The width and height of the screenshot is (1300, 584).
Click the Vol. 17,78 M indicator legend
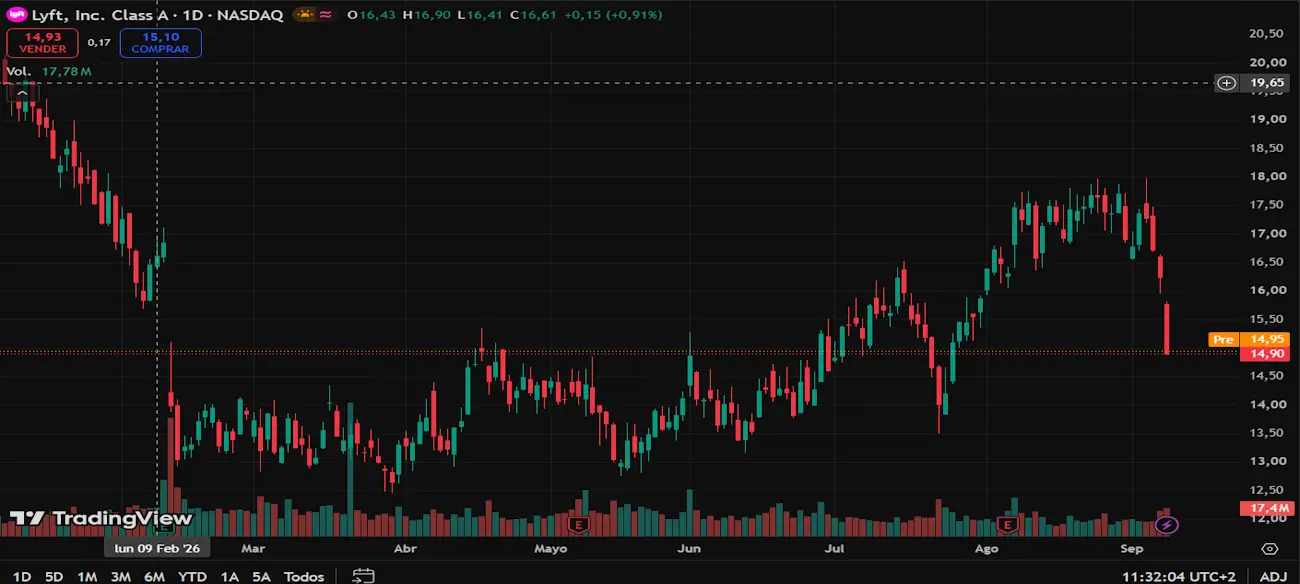click(x=49, y=72)
